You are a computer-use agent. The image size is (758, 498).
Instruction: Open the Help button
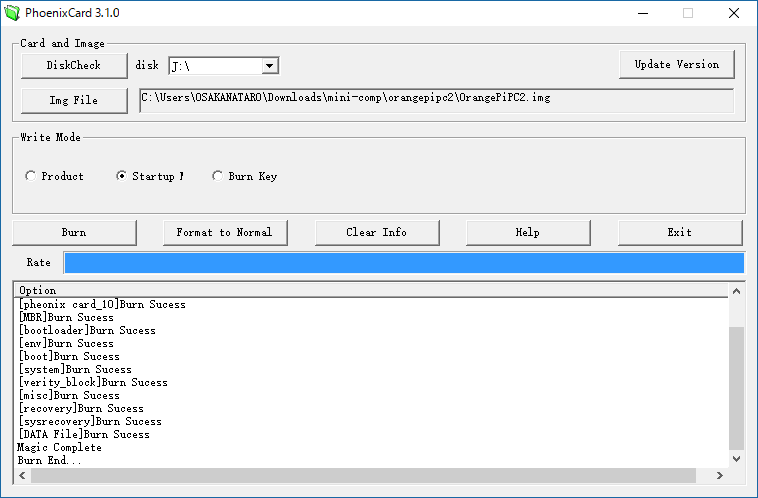pos(528,233)
